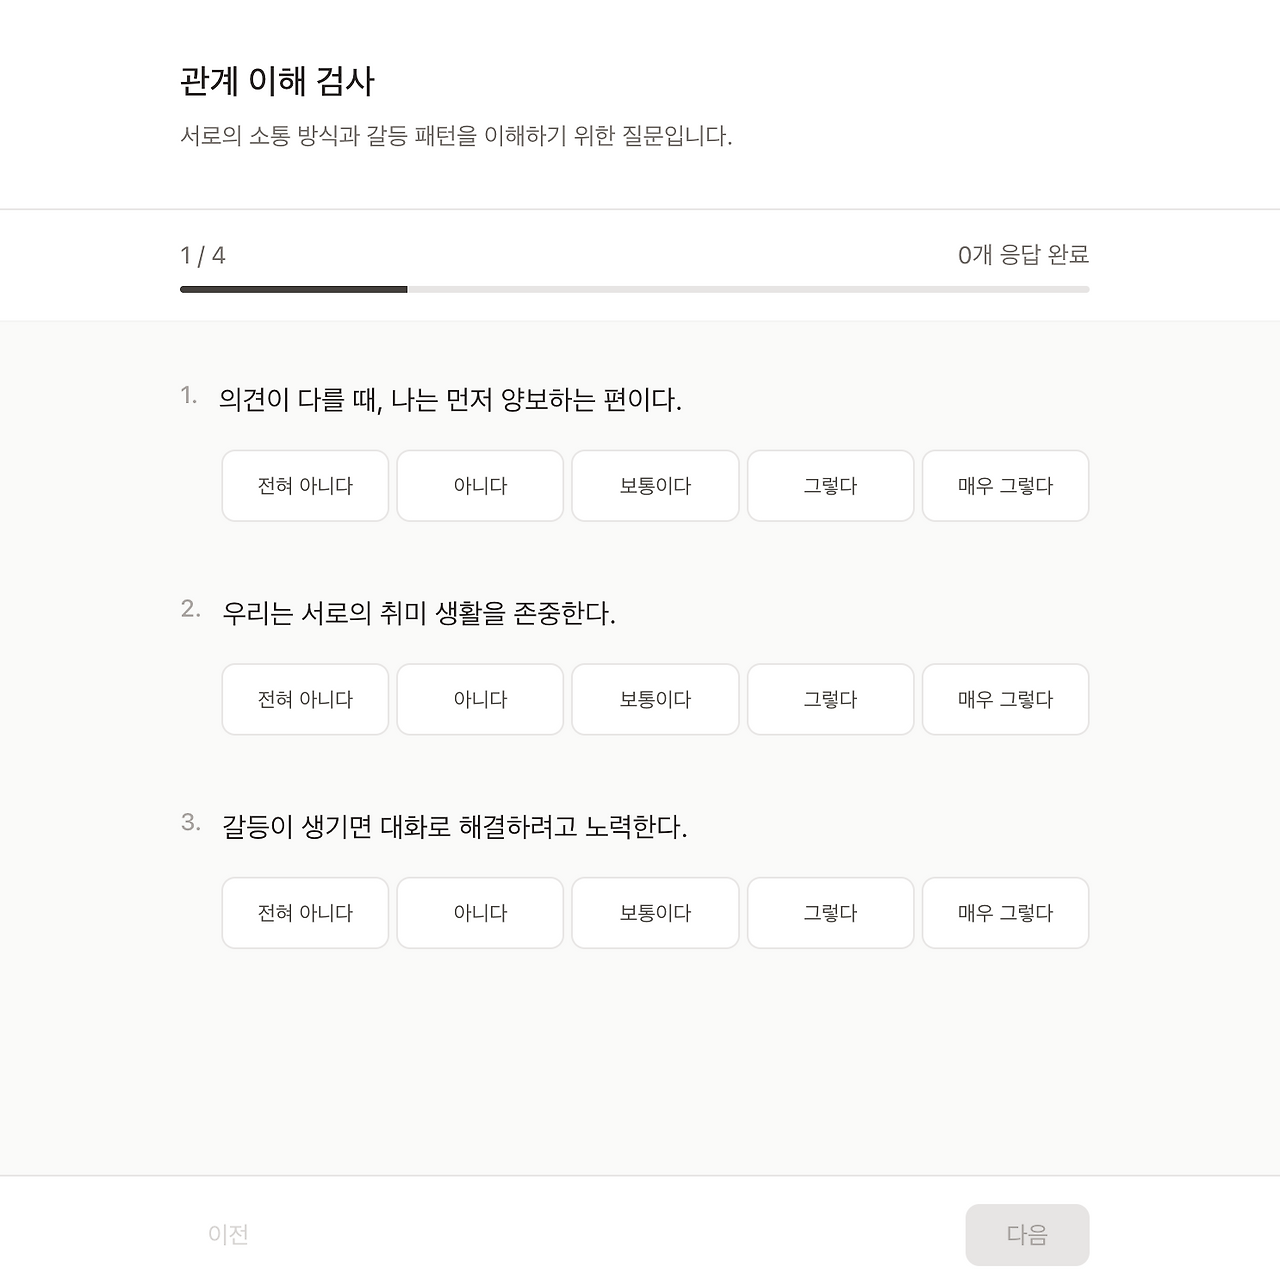Select '아니다' for question 1
Image resolution: width=1280 pixels, height=1285 pixels.
[480, 486]
